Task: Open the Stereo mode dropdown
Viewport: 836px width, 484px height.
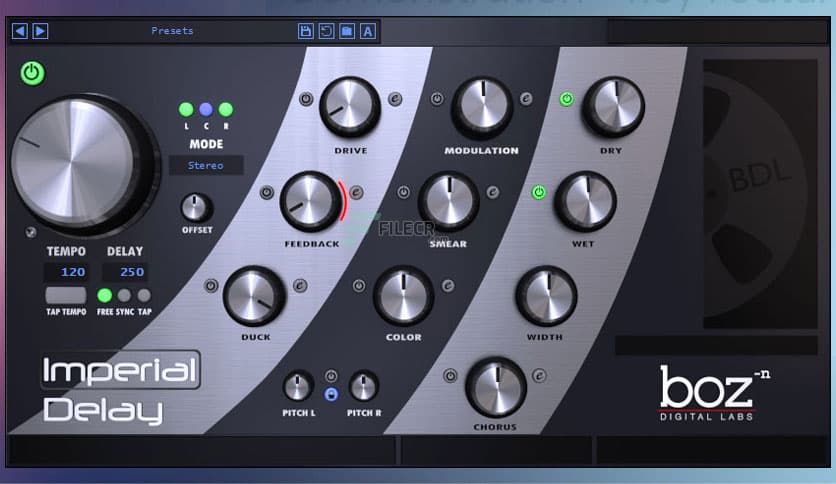Action: click(206, 165)
